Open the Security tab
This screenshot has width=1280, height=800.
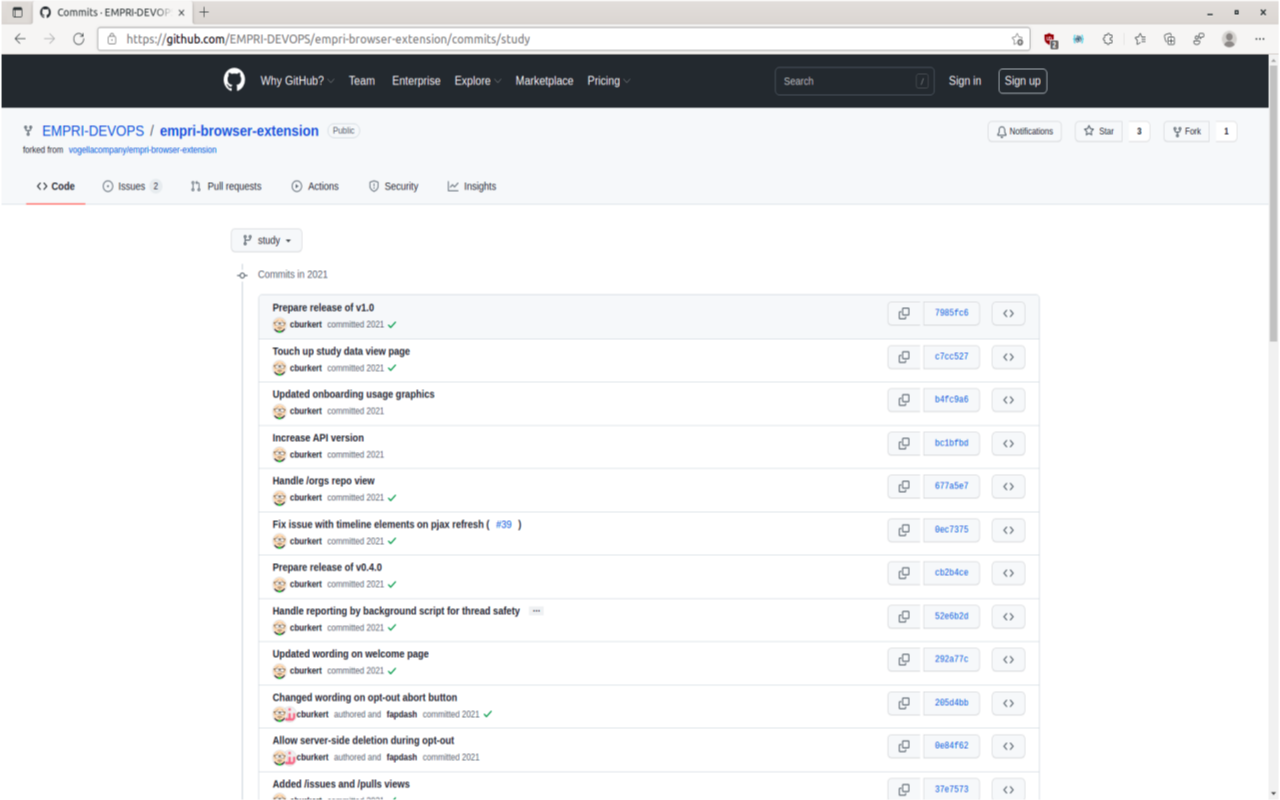394,186
